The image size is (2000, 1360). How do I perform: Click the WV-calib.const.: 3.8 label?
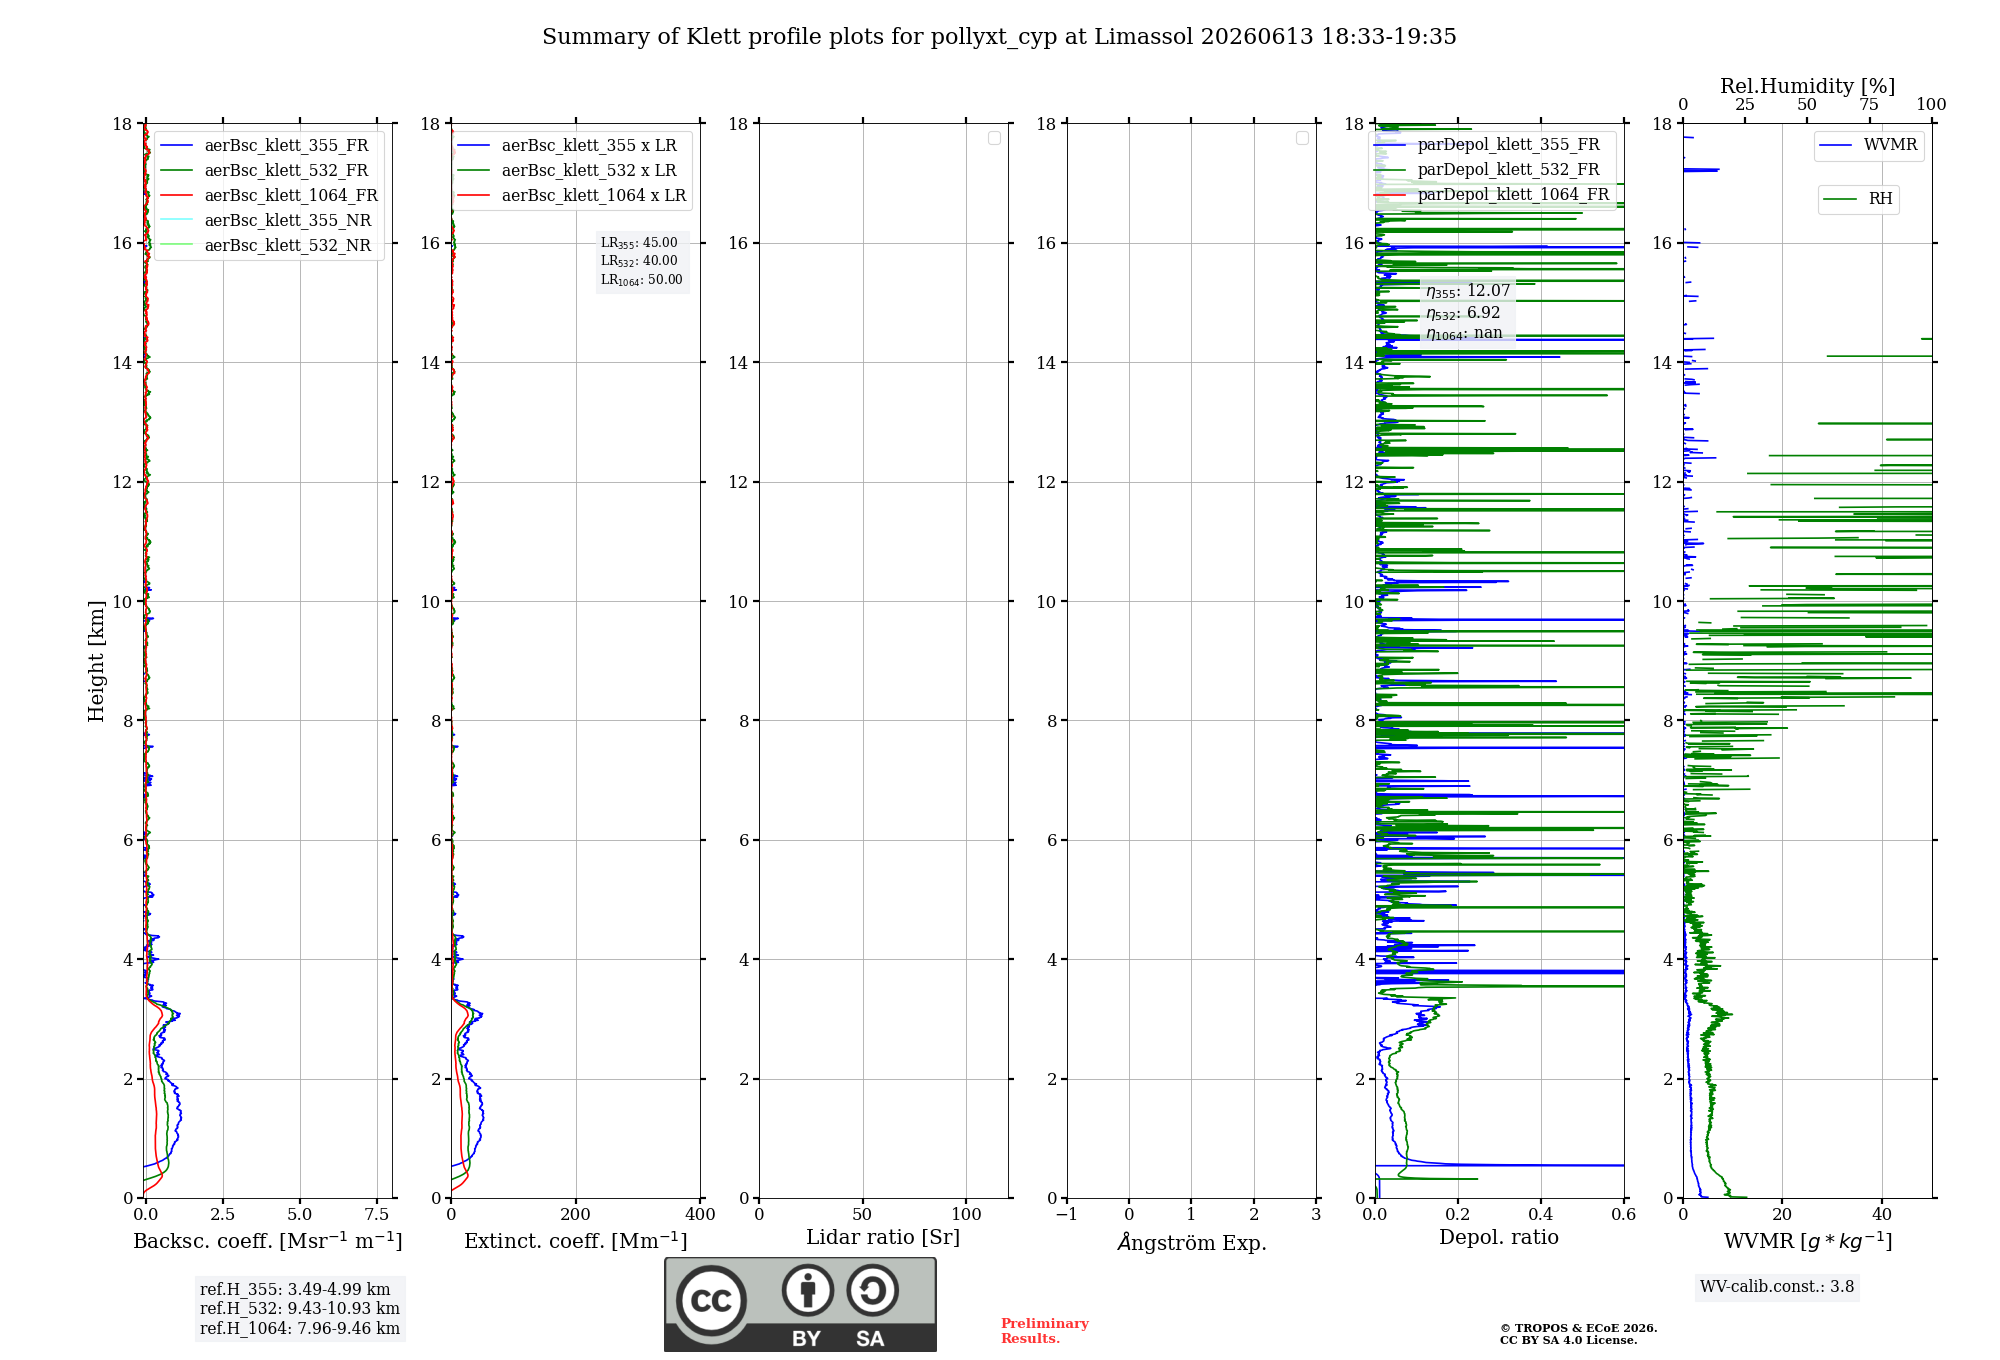(x=1777, y=1287)
